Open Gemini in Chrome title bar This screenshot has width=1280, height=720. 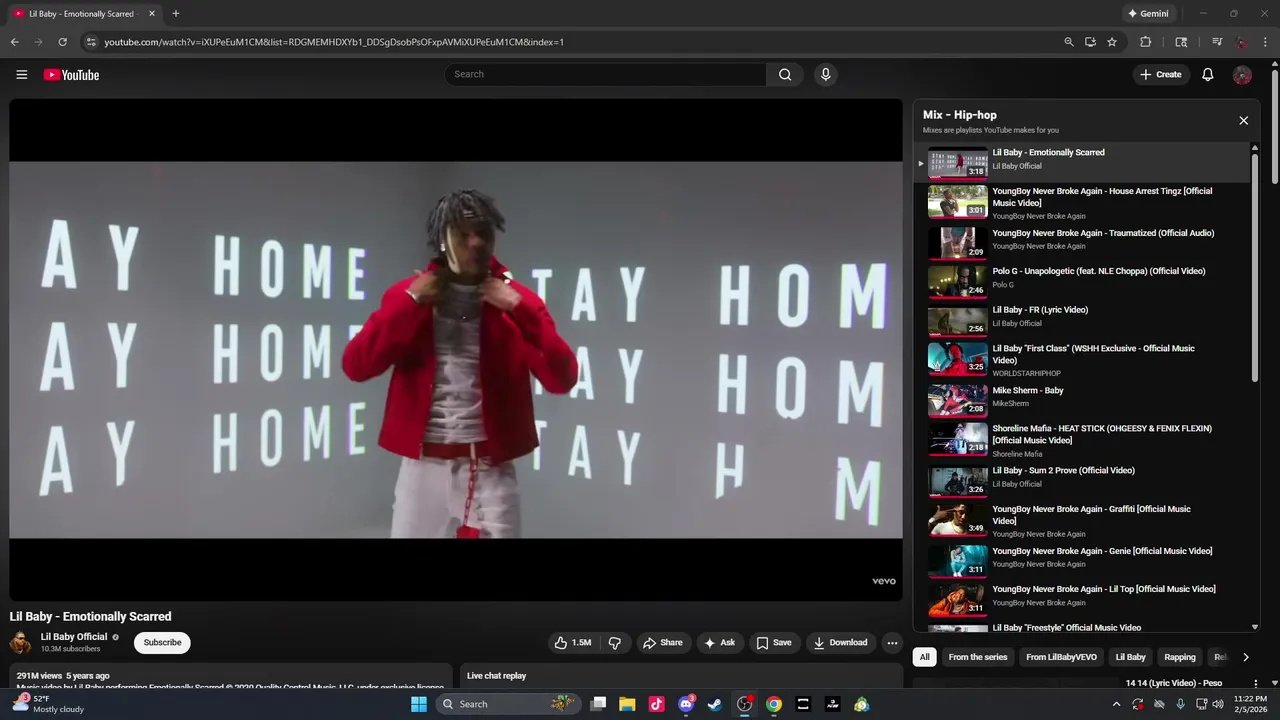pyautogui.click(x=1148, y=14)
